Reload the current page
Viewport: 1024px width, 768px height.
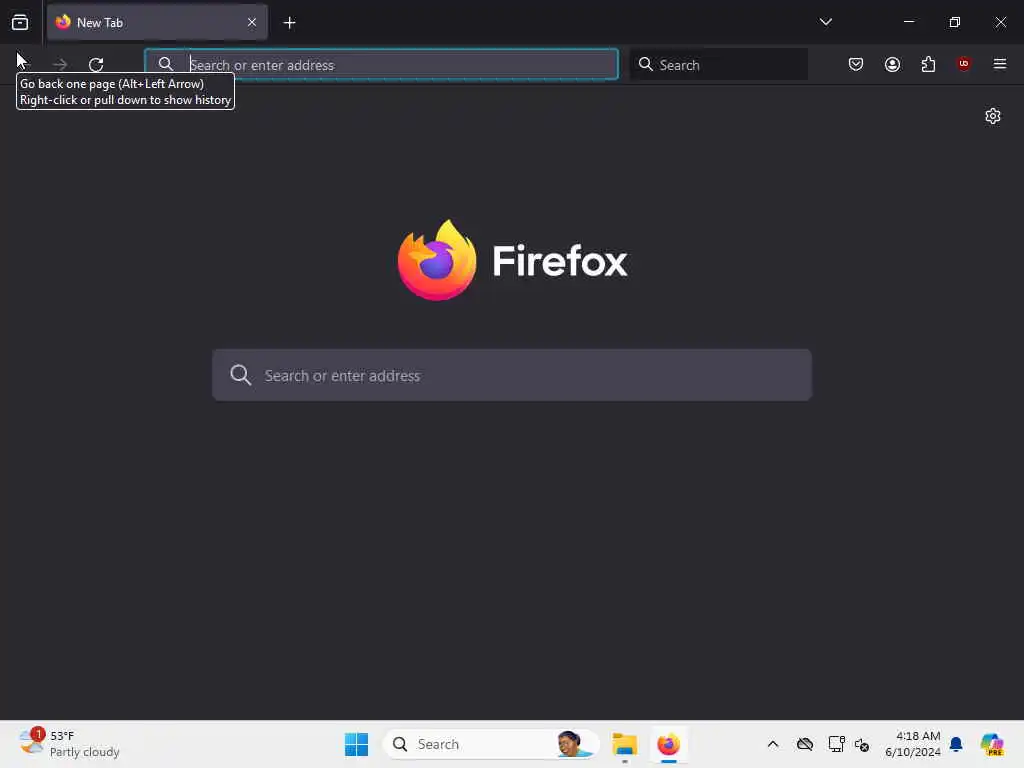click(x=96, y=64)
